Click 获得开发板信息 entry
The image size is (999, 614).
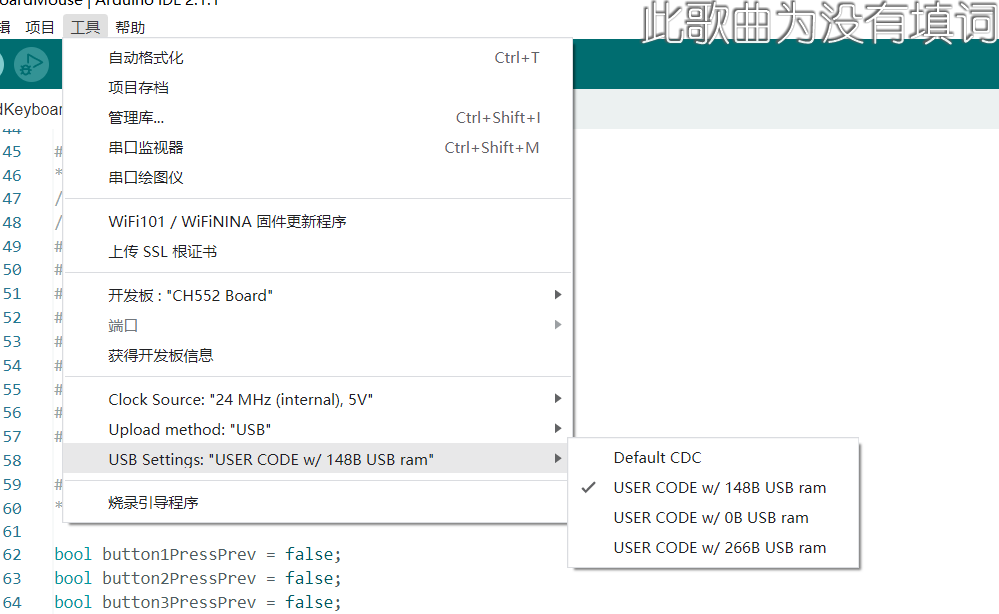click(317, 355)
